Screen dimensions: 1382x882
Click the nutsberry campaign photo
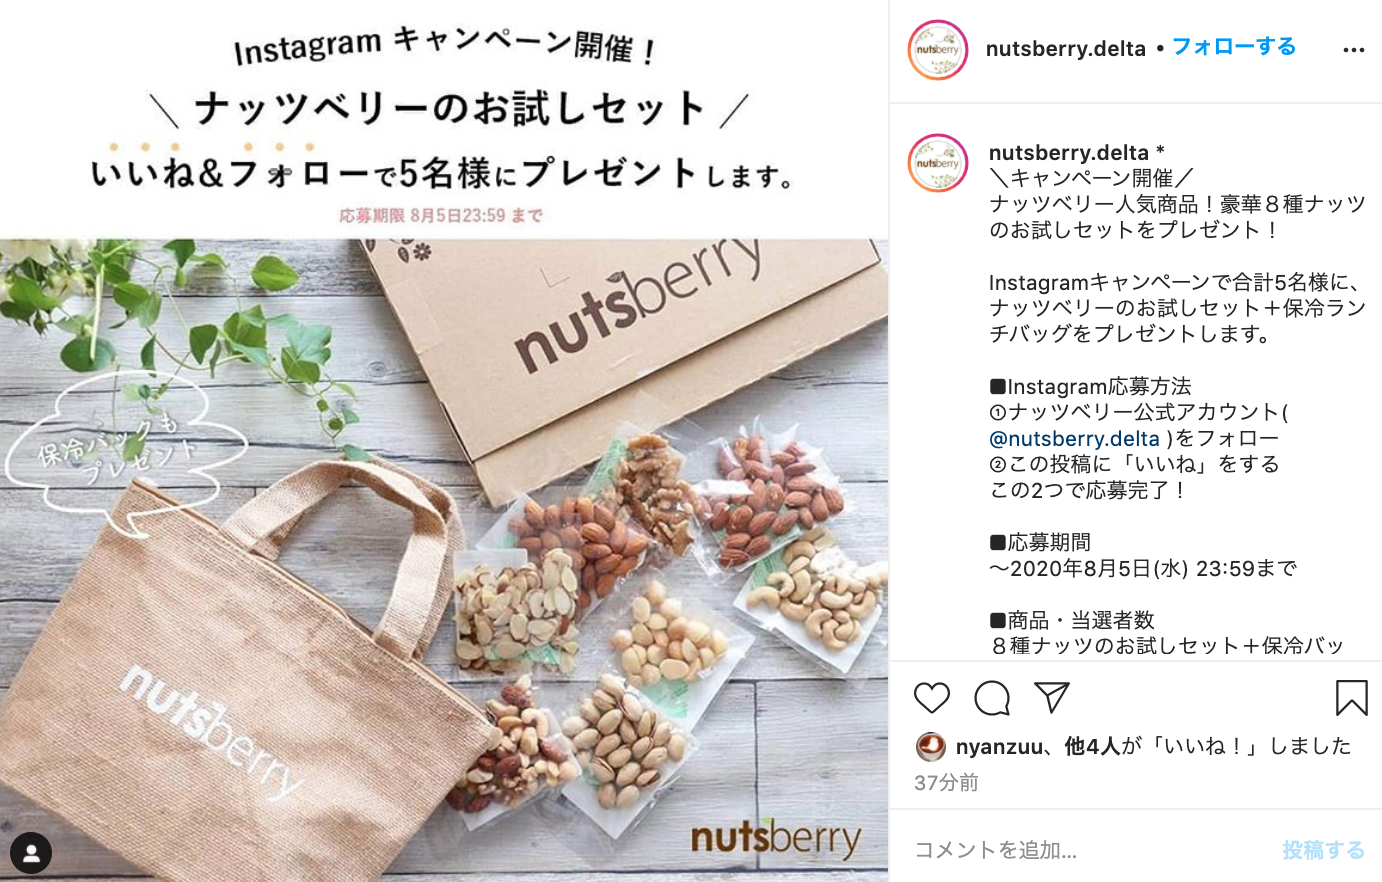[x=444, y=560]
